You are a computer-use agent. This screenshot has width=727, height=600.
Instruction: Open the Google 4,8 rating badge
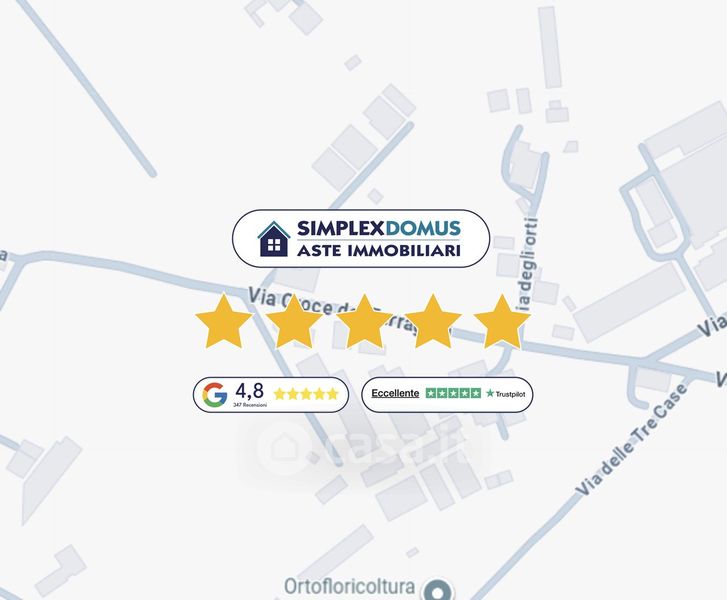click(x=271, y=395)
